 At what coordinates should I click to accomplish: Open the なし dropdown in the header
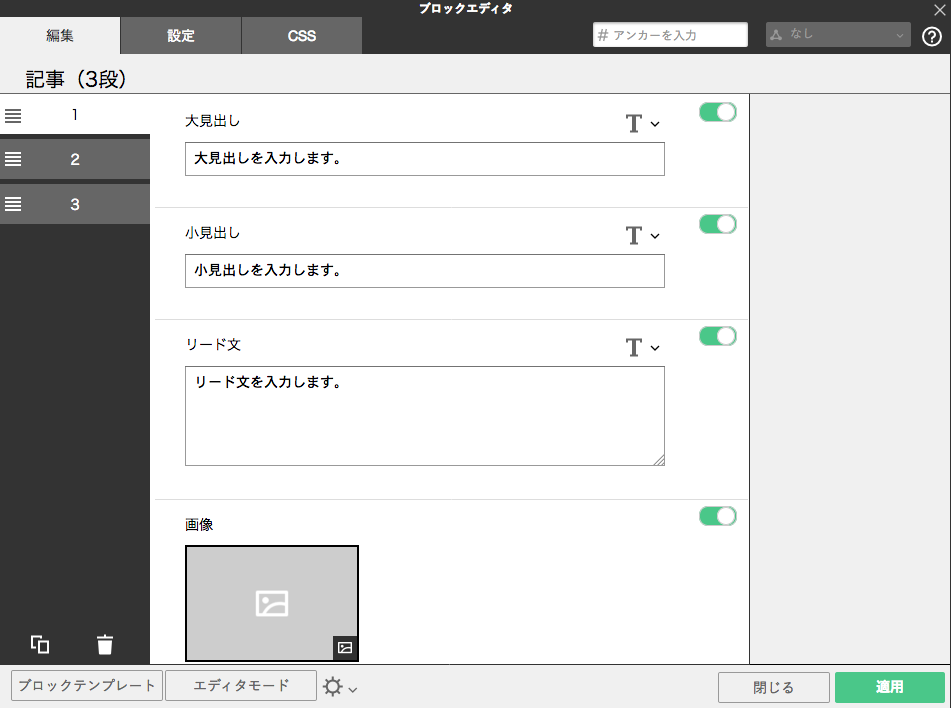(x=838, y=35)
